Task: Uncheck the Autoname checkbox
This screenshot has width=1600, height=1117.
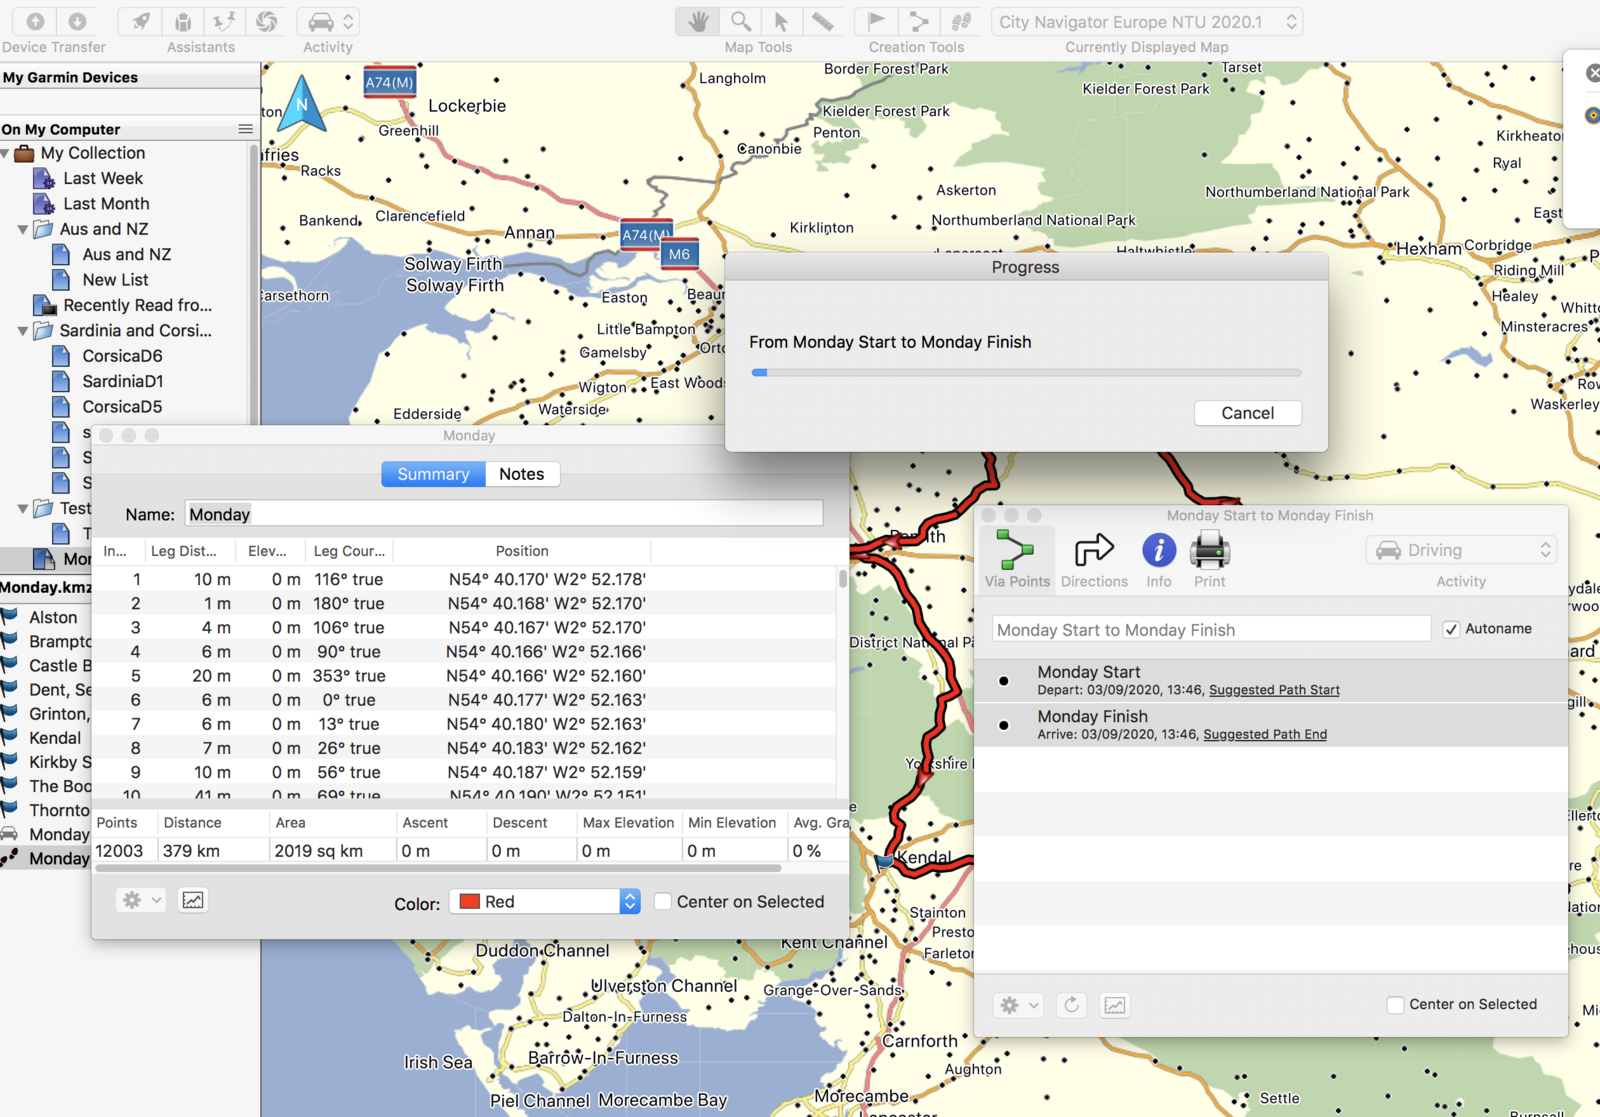Action: coord(1451,629)
